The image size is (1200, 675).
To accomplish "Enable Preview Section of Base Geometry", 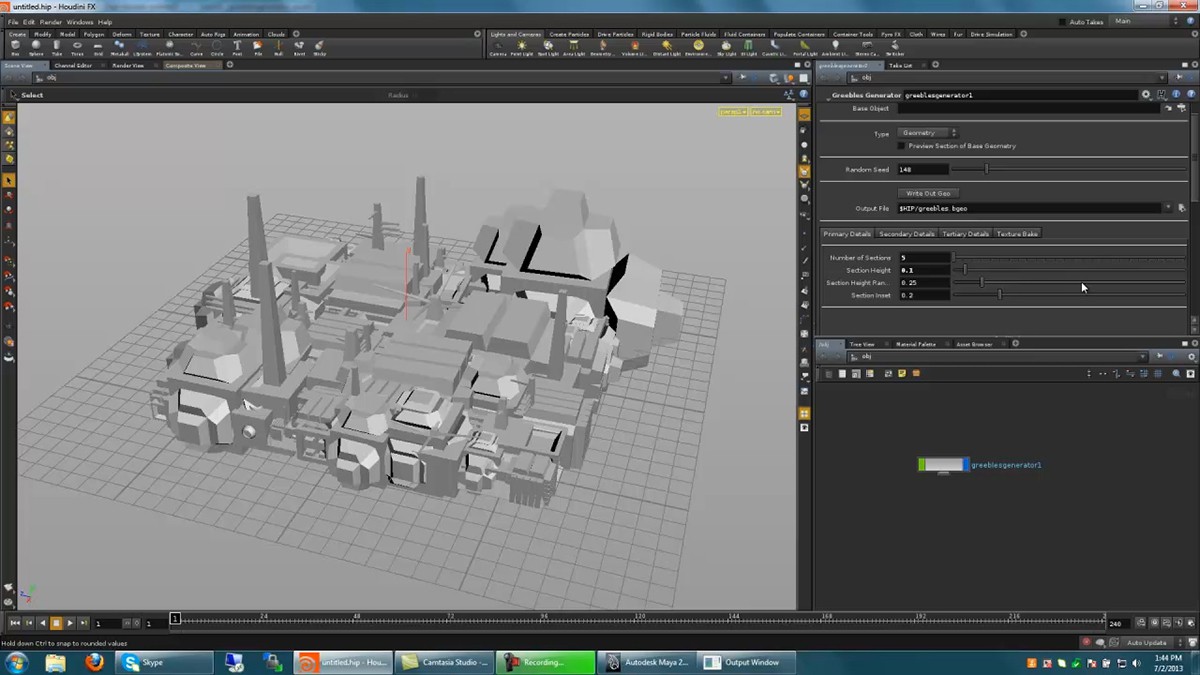I will tap(901, 145).
